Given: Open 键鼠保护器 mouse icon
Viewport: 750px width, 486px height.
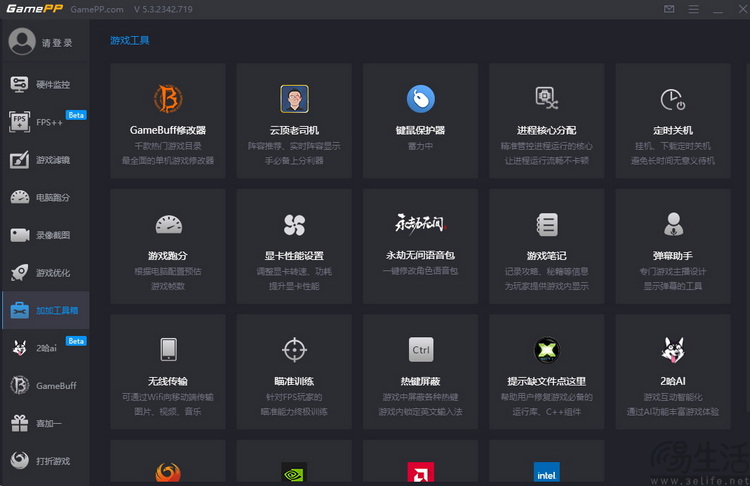Looking at the screenshot, I should [x=420, y=98].
